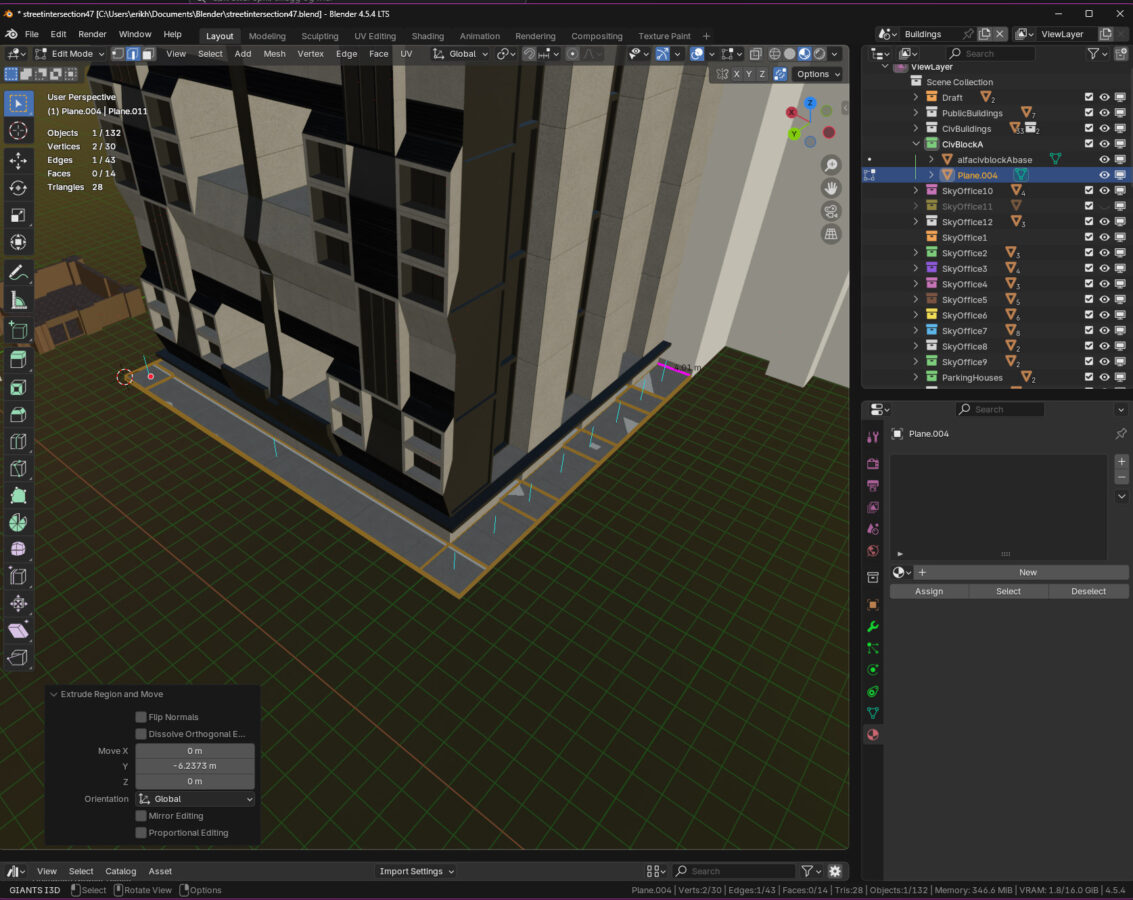This screenshot has width=1133, height=900.
Task: Click the Assign material button
Action: pyautogui.click(x=929, y=591)
